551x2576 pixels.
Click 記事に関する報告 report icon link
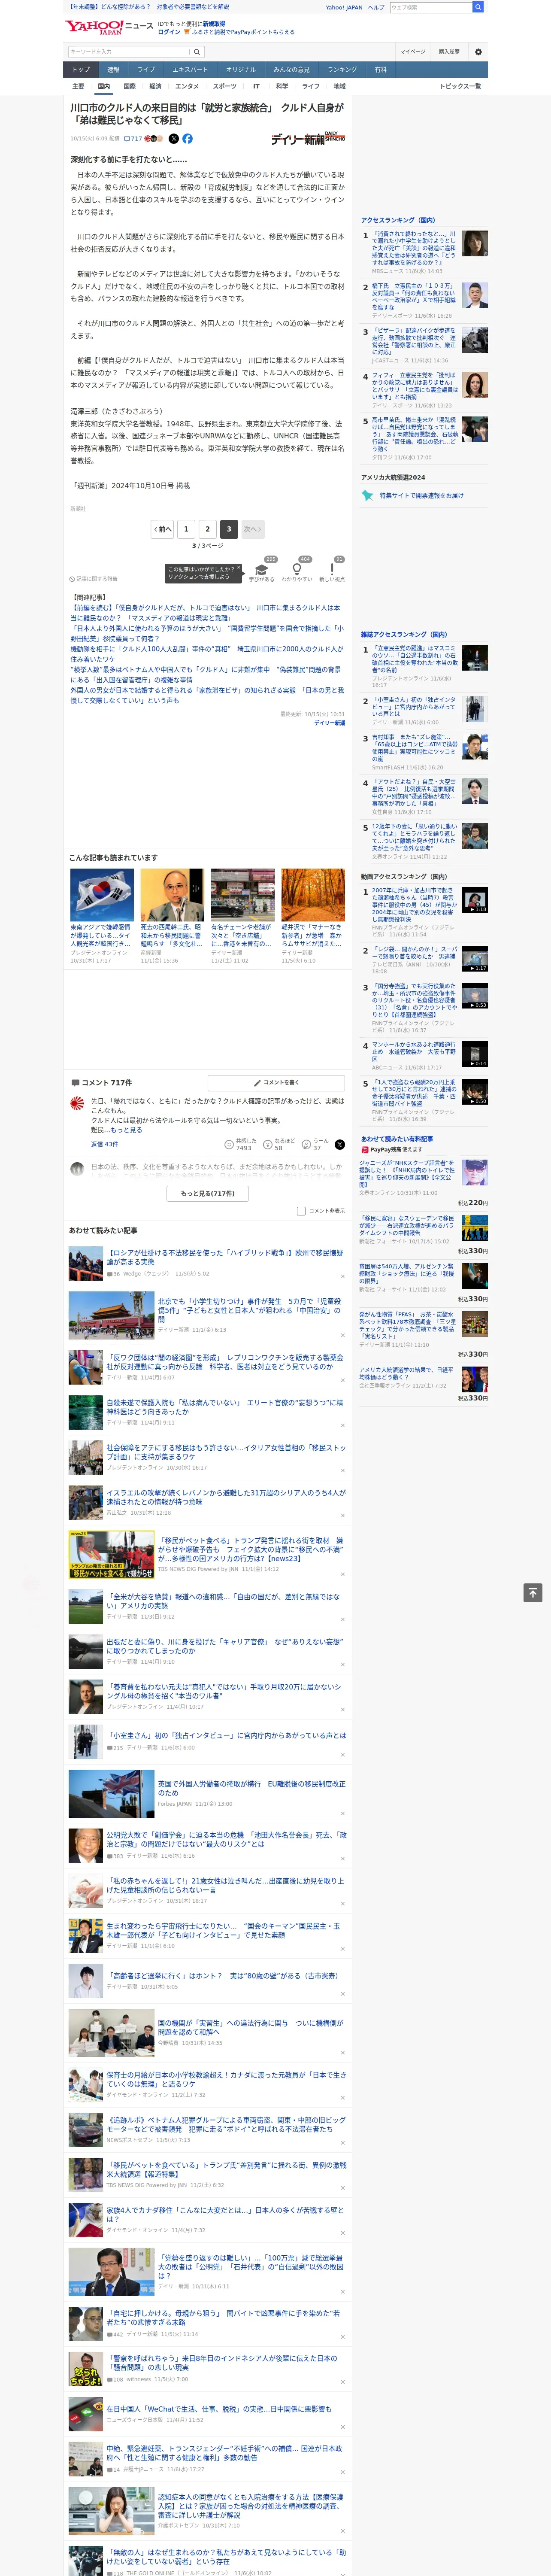94,579
